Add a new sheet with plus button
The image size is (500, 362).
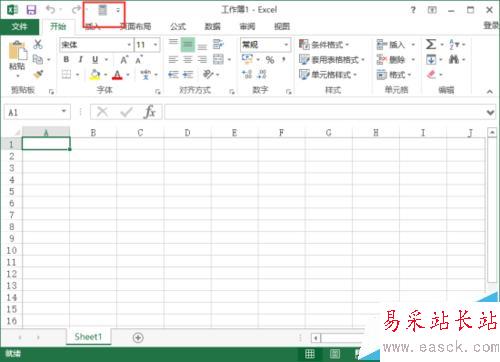tap(138, 338)
